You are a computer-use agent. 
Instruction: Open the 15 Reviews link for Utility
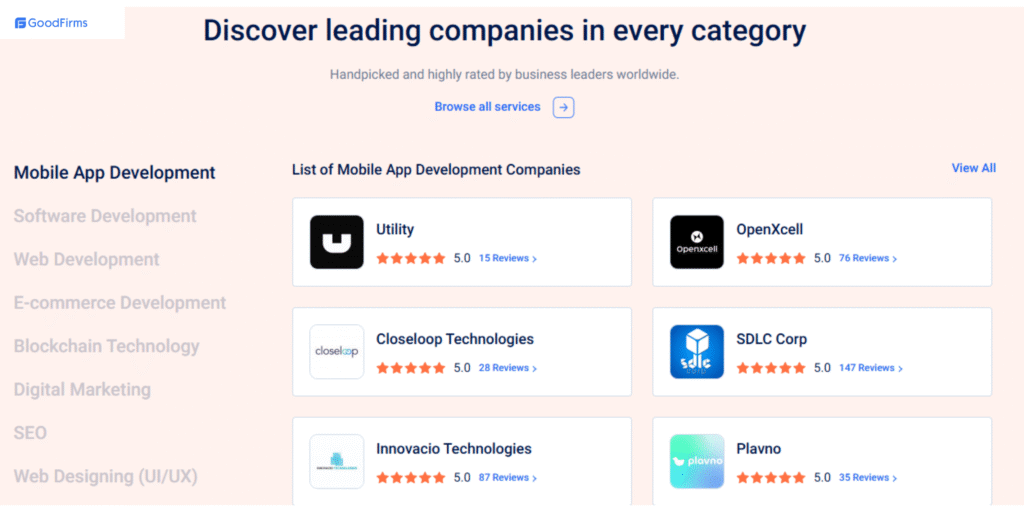[x=507, y=258]
